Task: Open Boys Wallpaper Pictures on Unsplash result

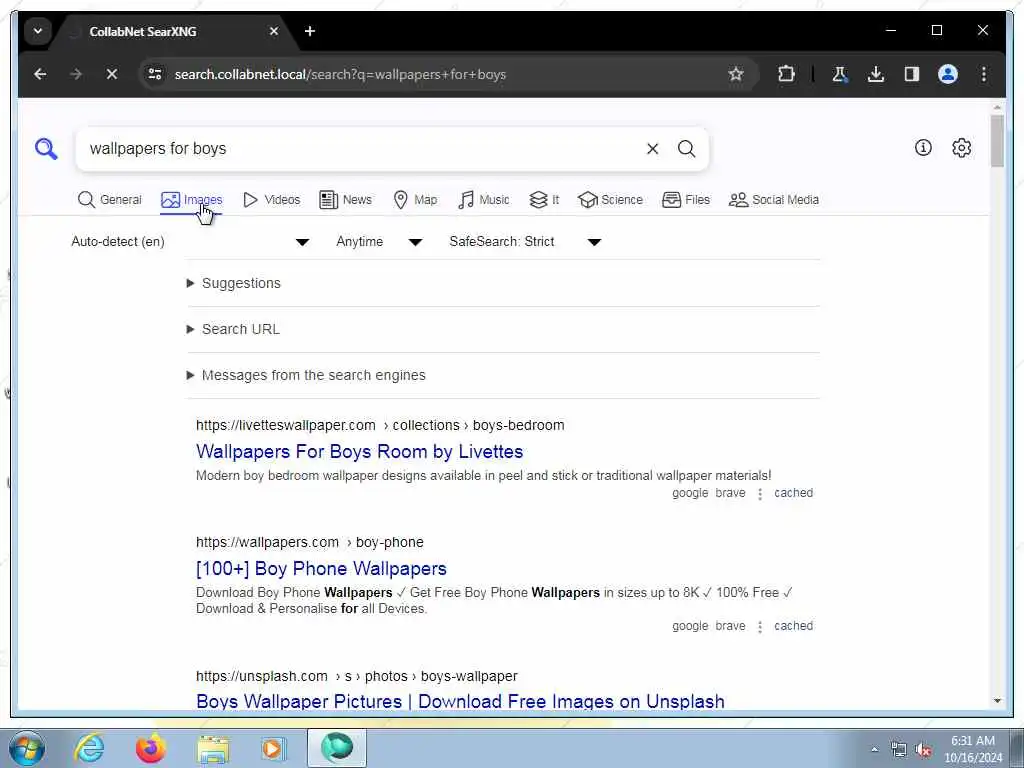Action: (x=460, y=701)
